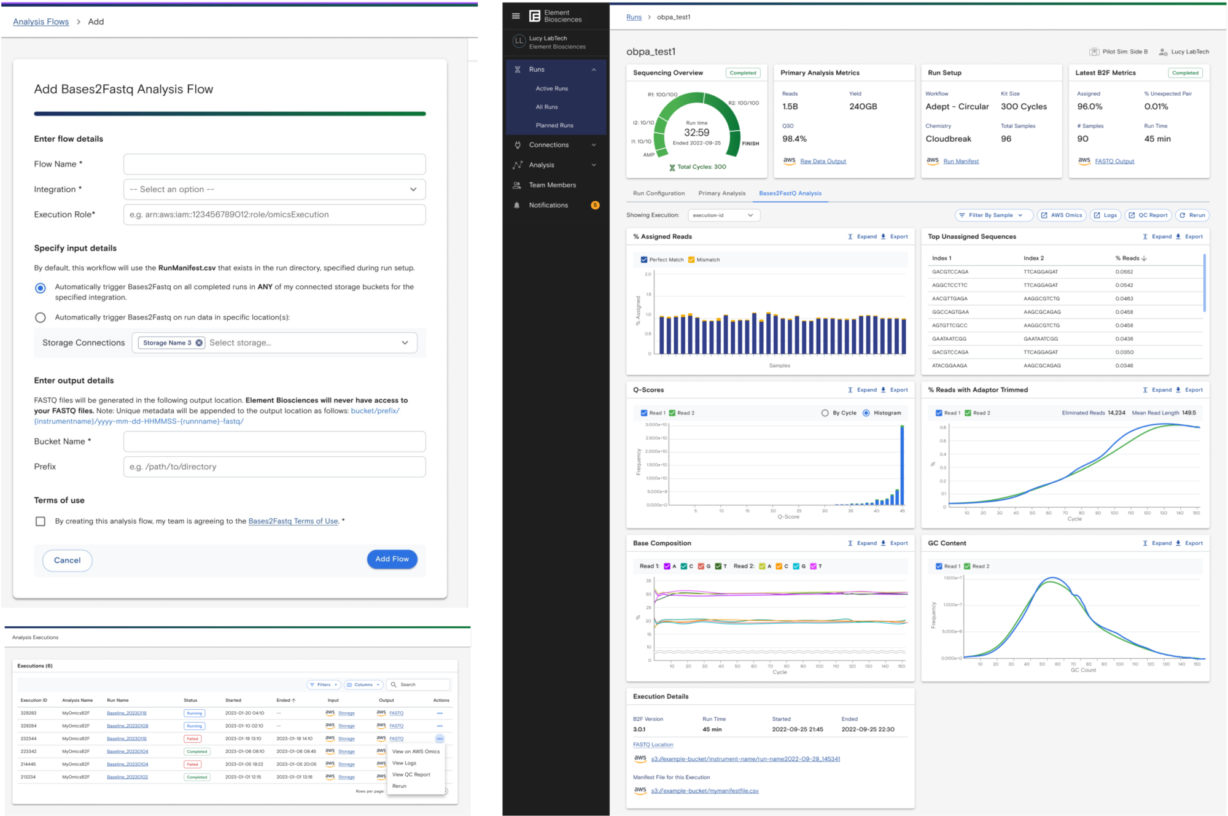Choose View Logs in context menu
1228x816 pixels.
[x=404, y=763]
